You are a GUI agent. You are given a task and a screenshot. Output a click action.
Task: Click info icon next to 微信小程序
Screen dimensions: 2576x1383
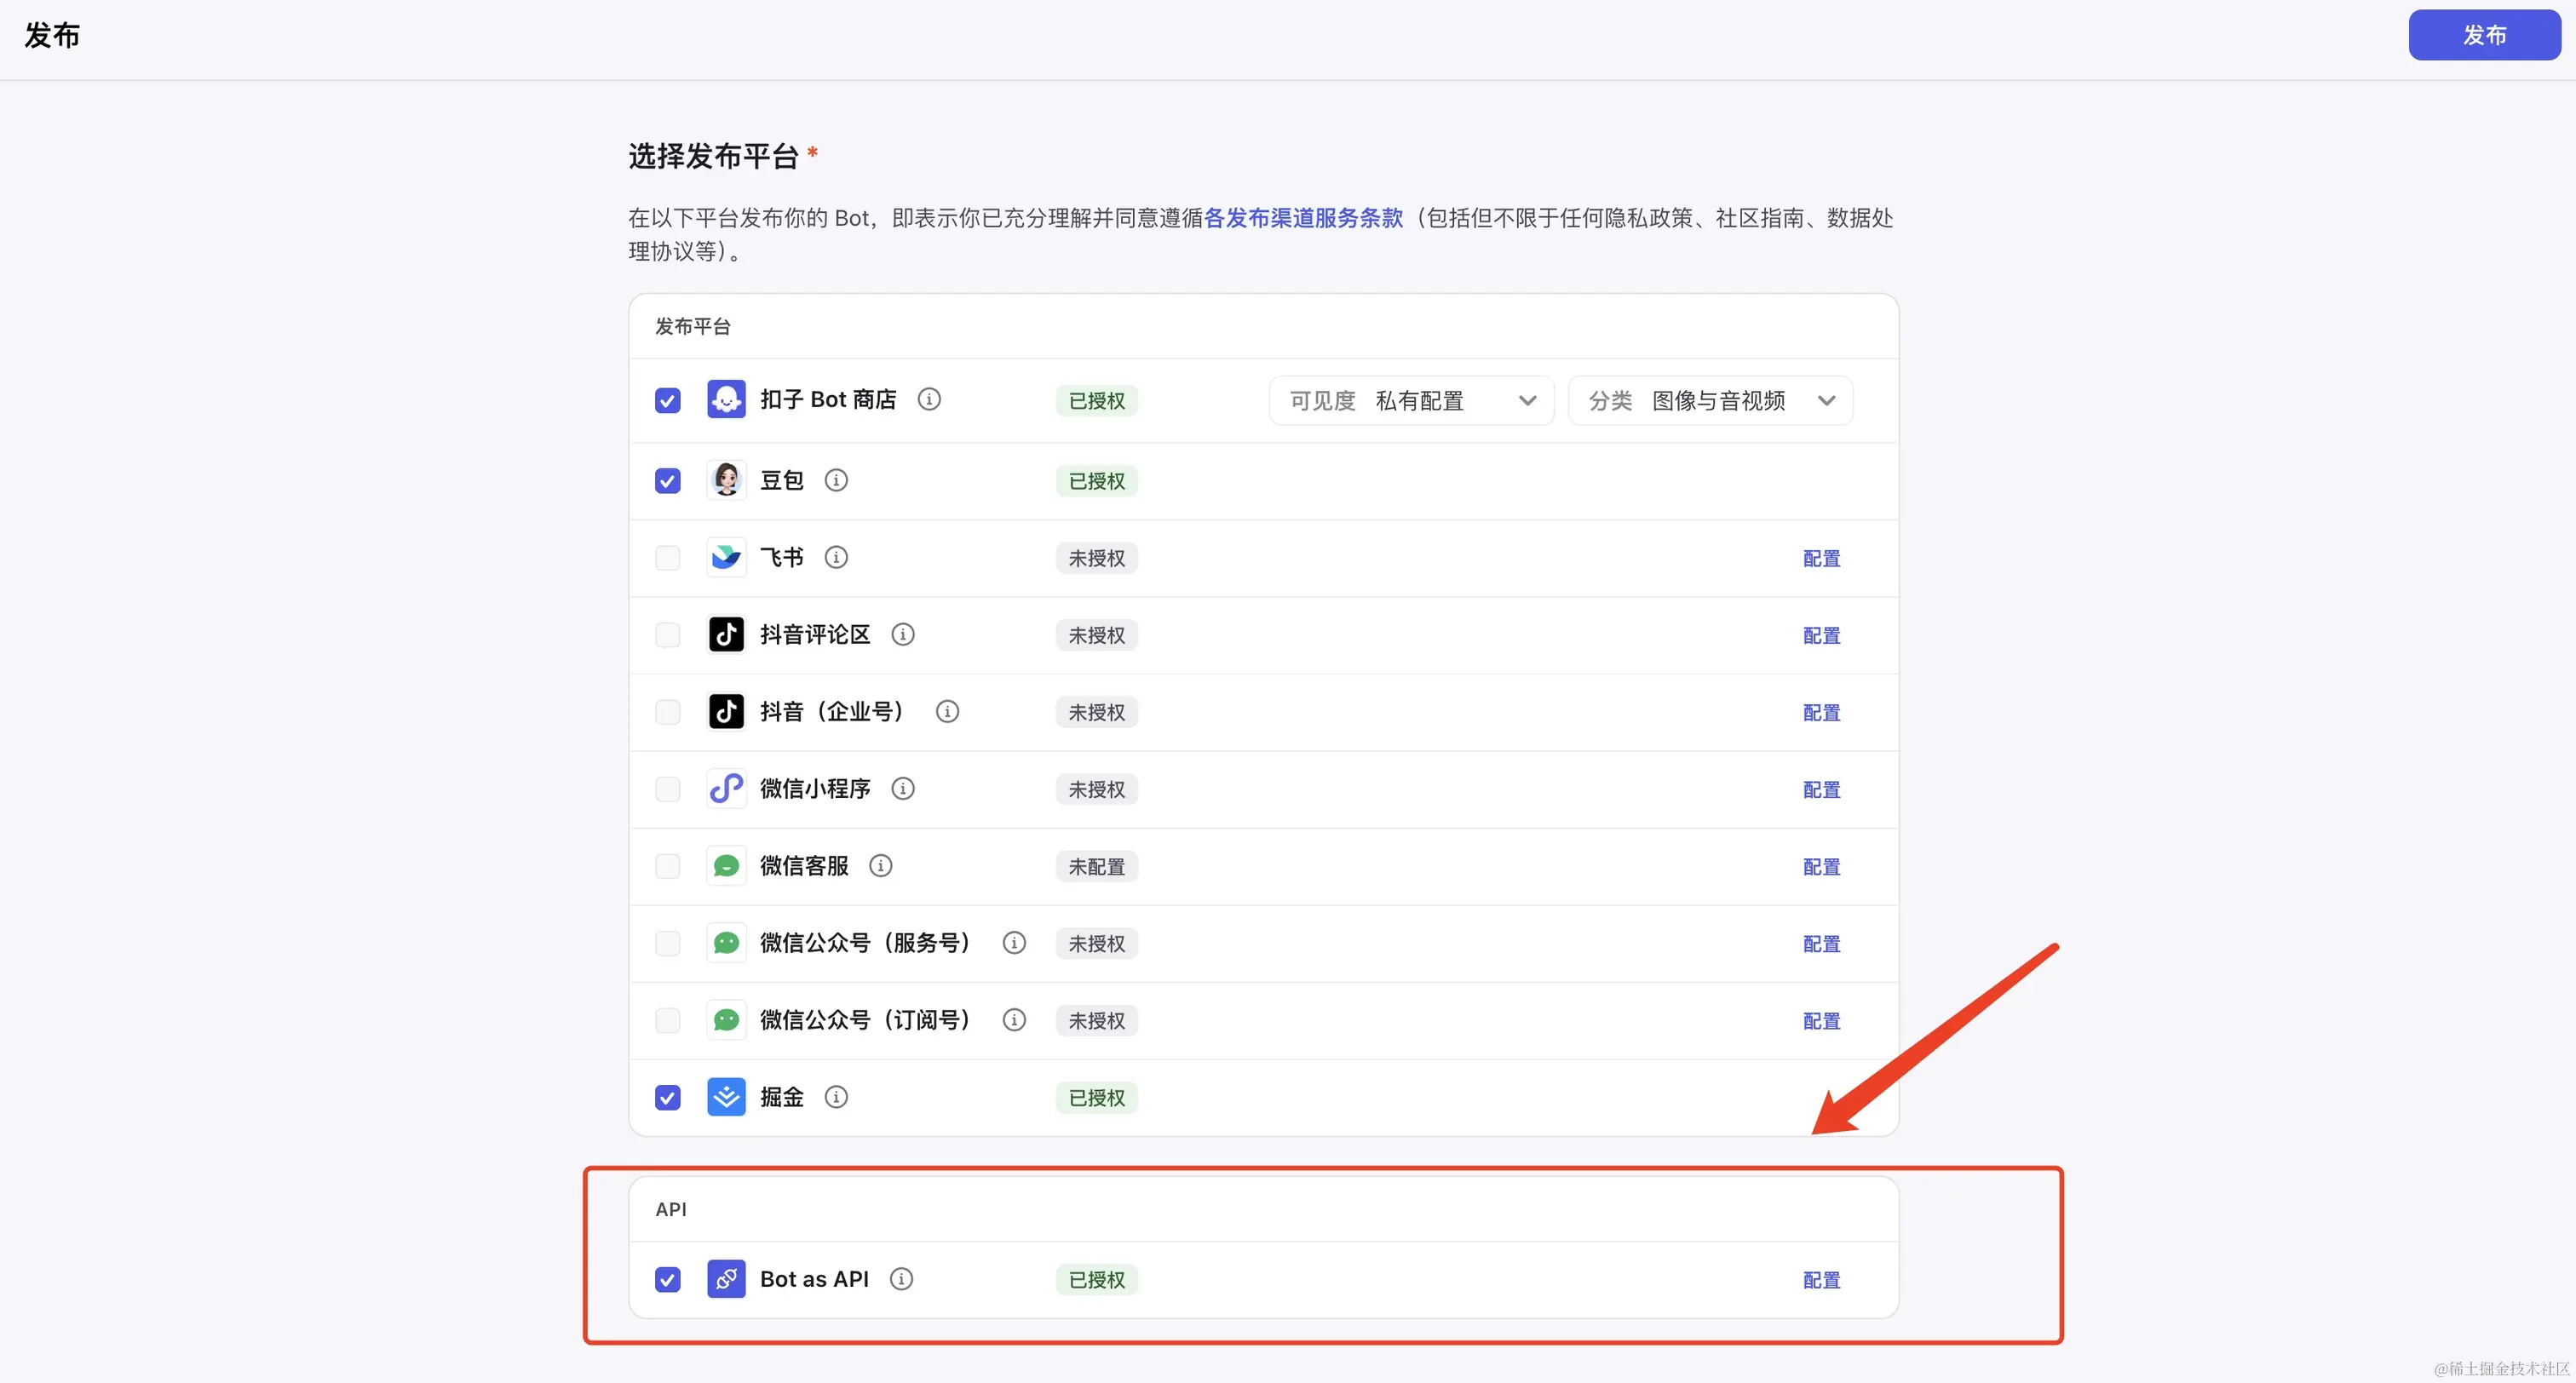tap(903, 788)
